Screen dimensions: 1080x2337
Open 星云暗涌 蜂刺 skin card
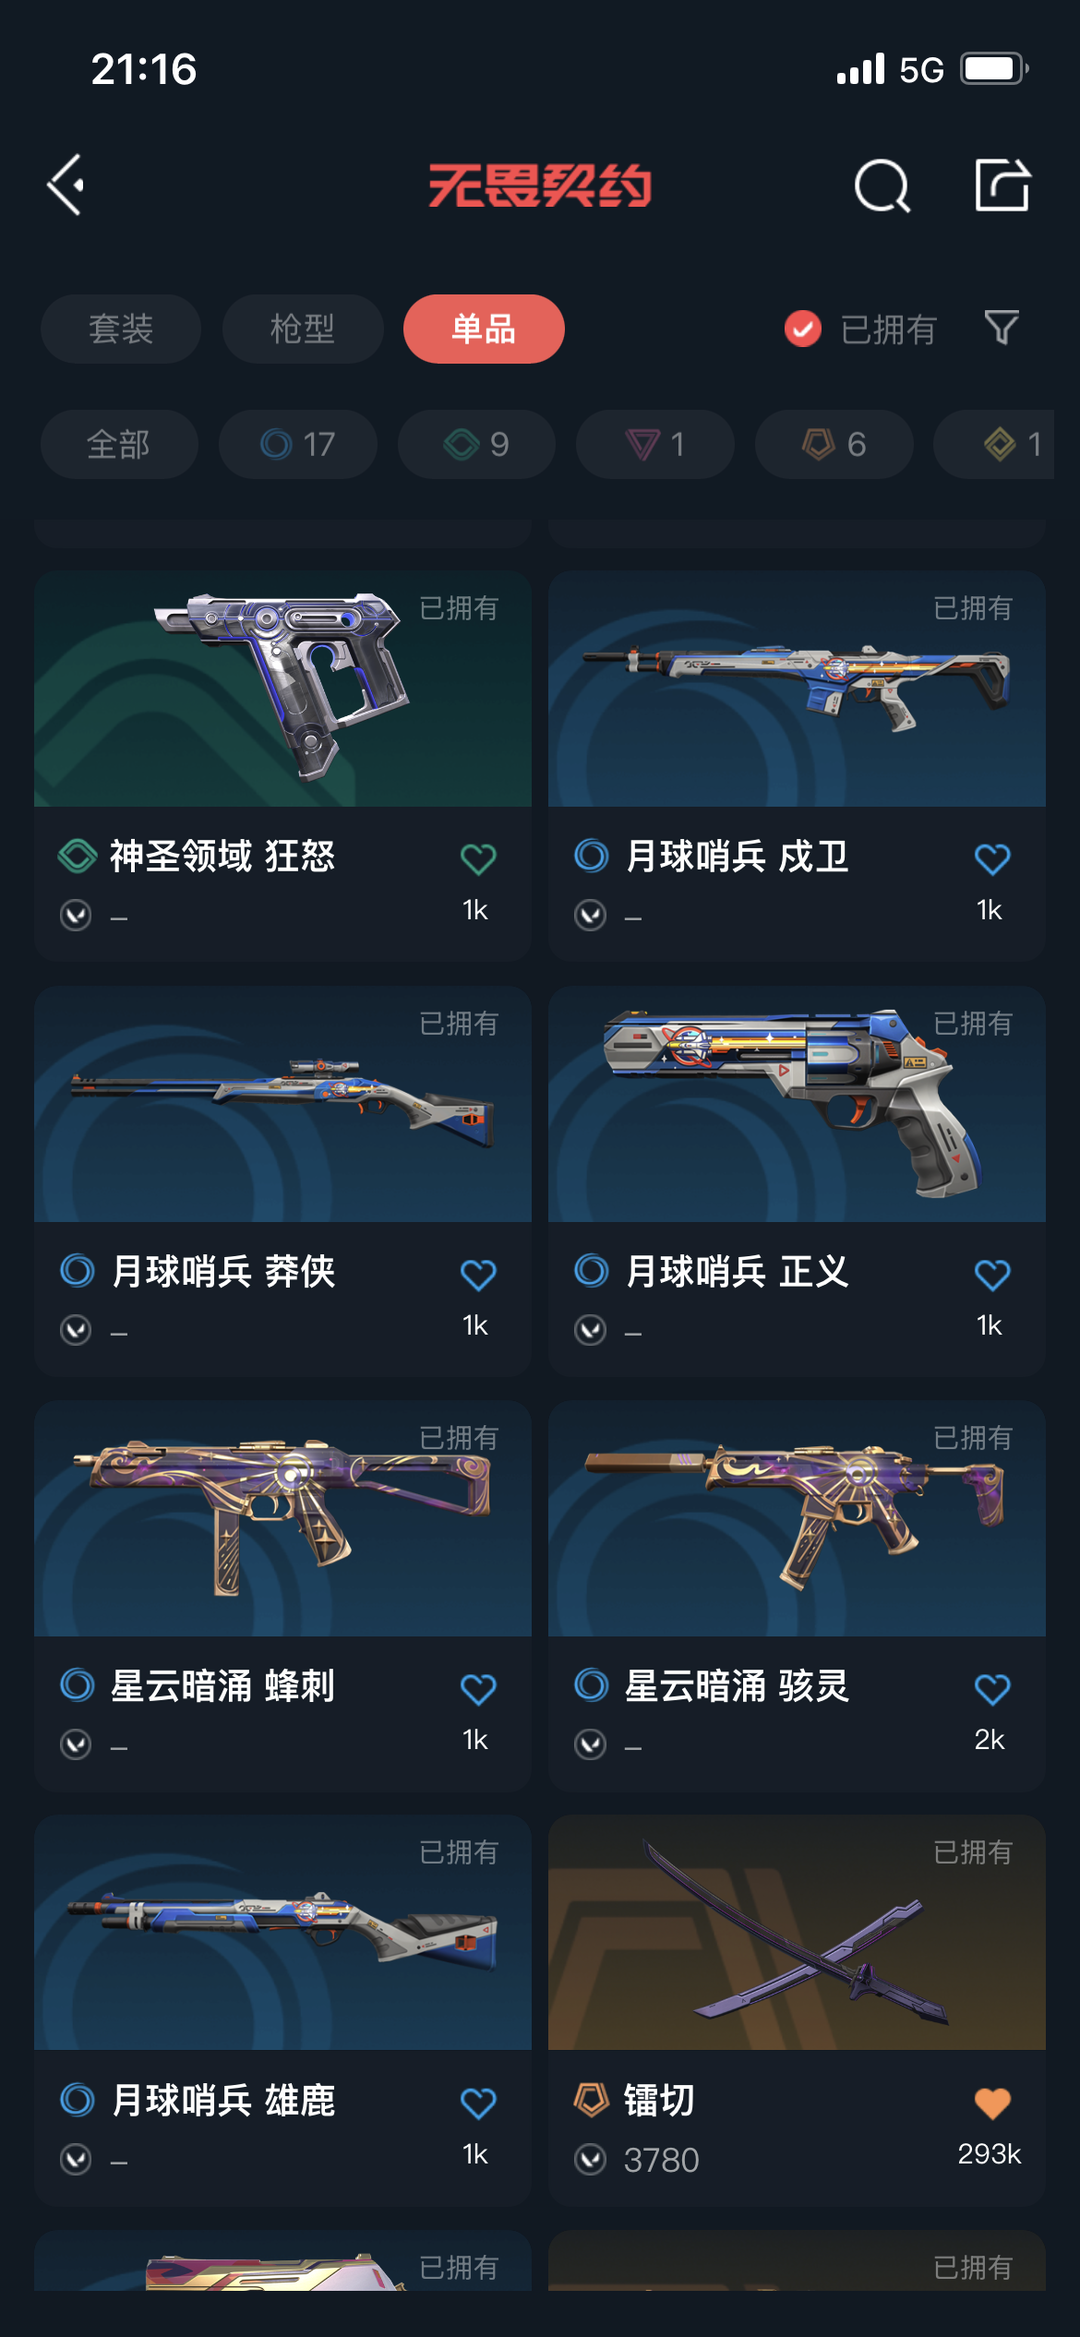pos(283,1596)
